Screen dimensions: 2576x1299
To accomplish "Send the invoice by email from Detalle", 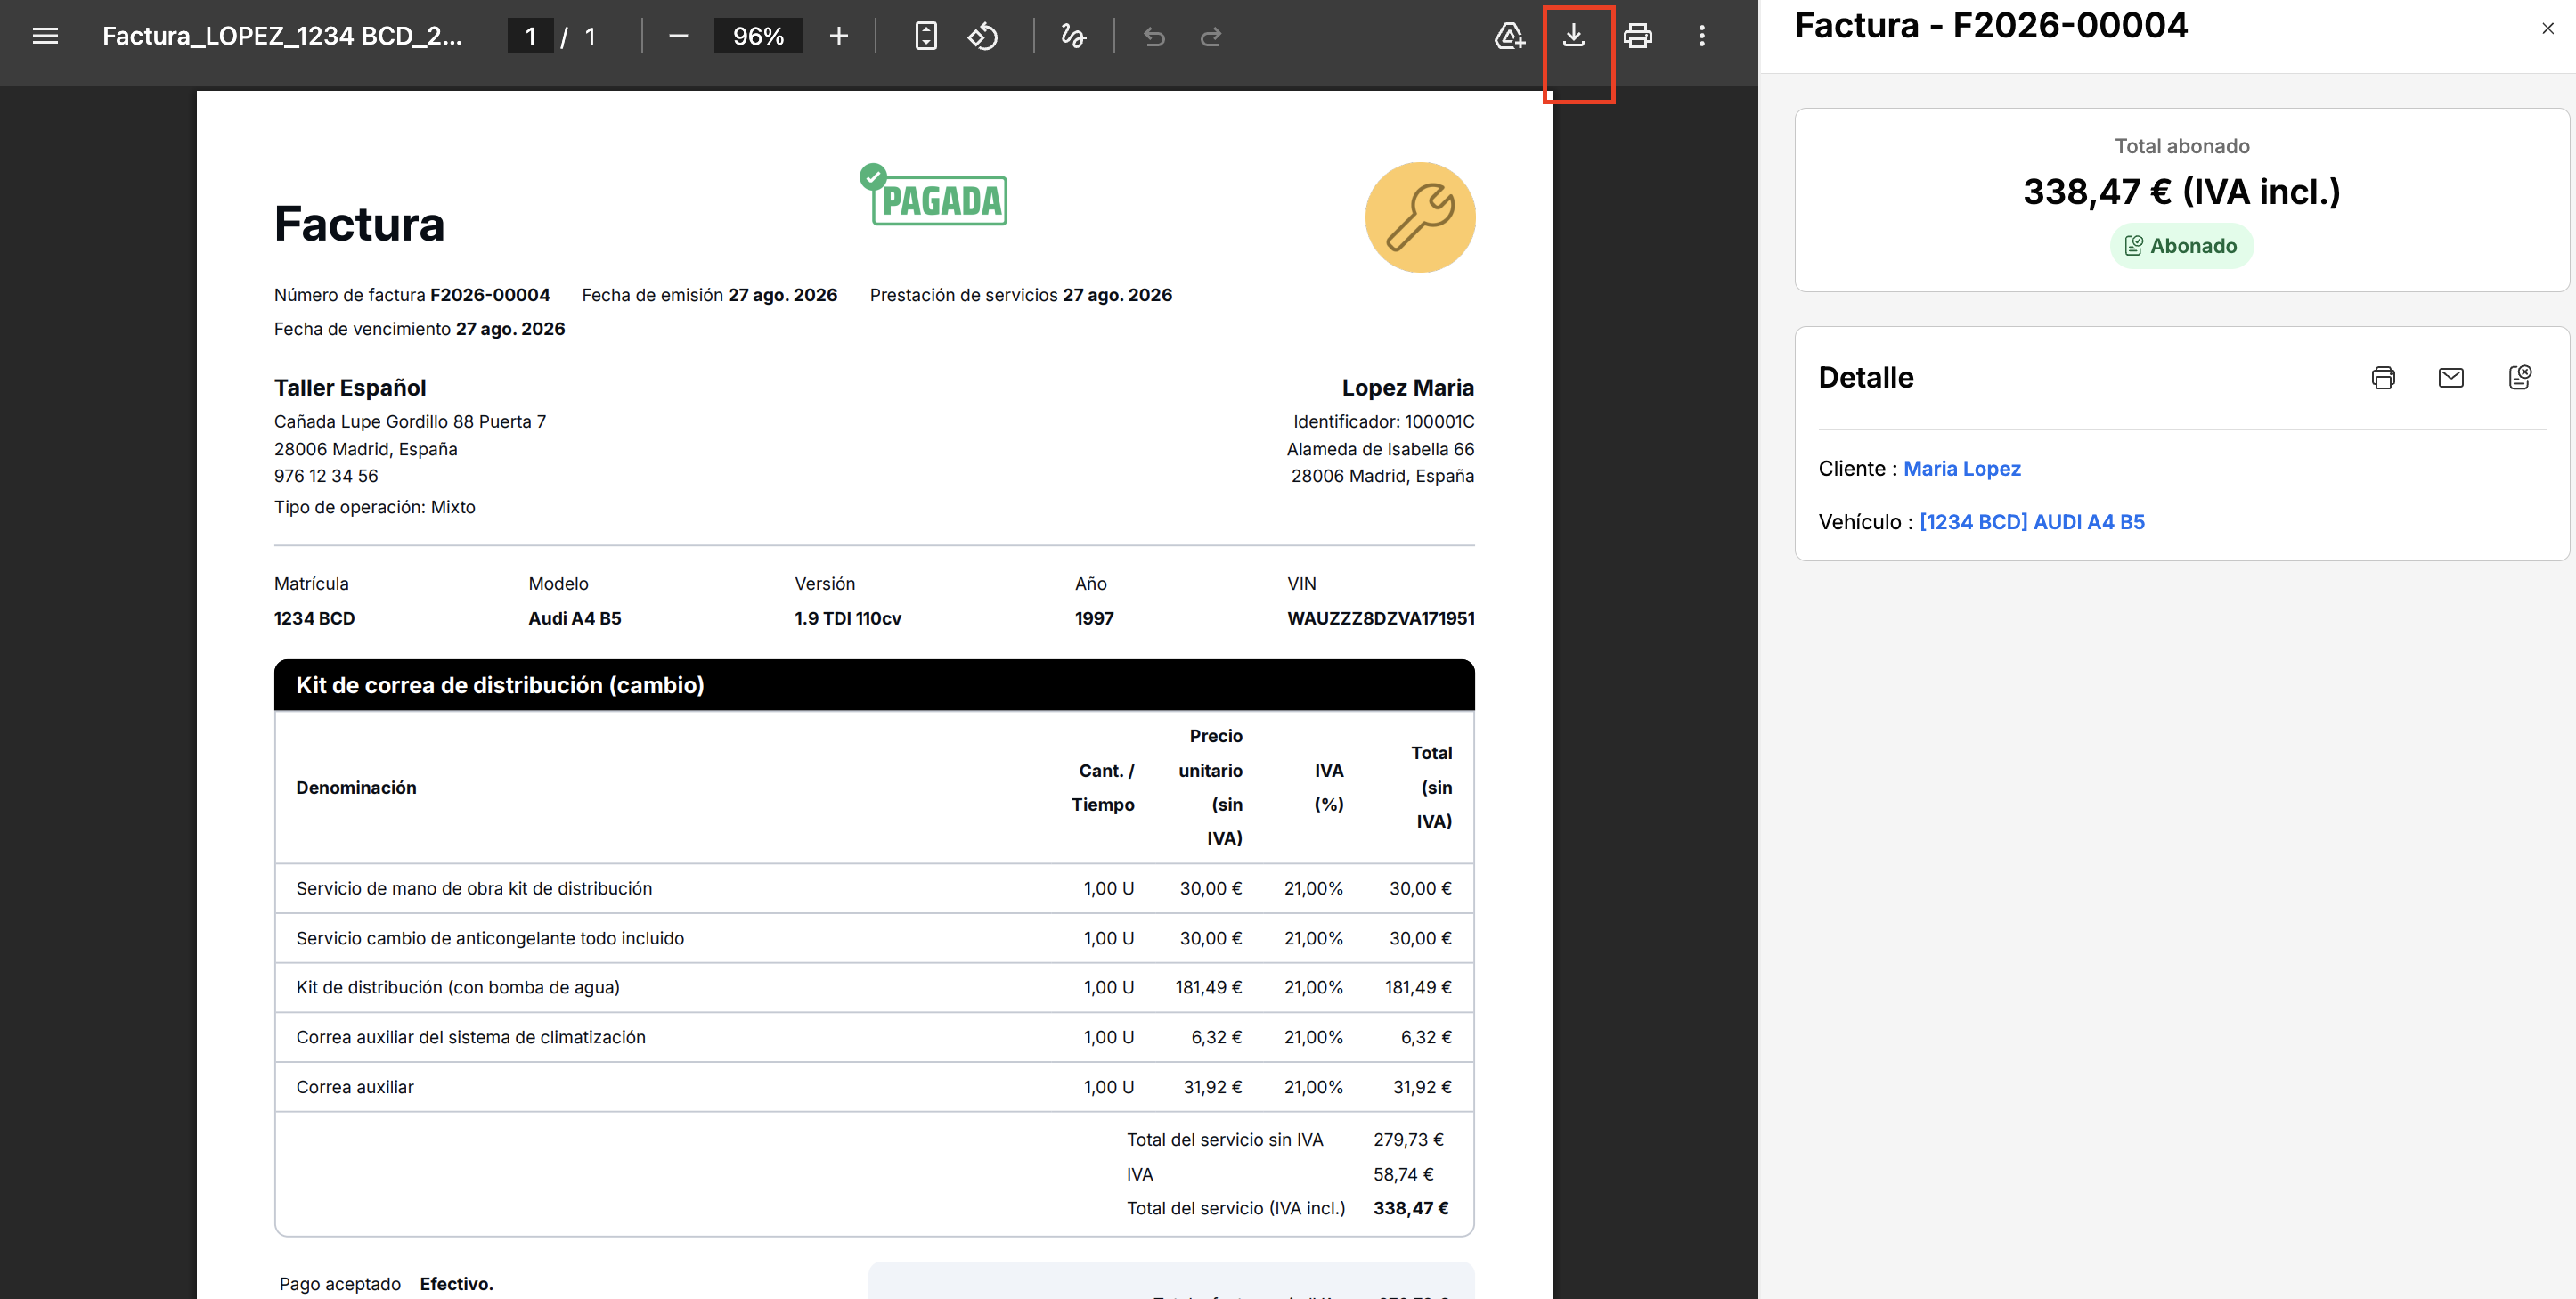I will pos(2450,377).
